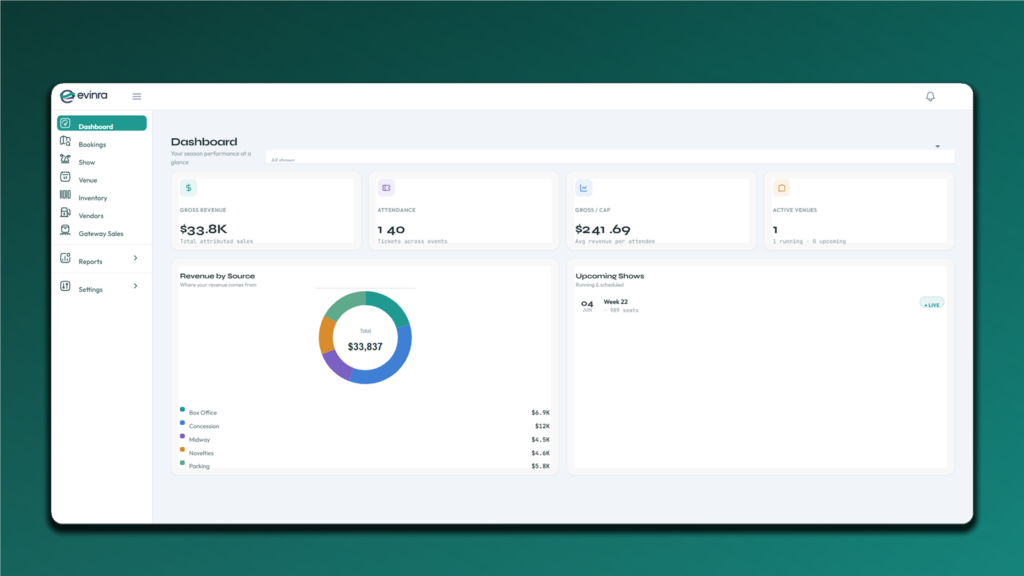Image resolution: width=1024 pixels, height=576 pixels.
Task: Open the Inventory menu item
Action: (x=93, y=198)
